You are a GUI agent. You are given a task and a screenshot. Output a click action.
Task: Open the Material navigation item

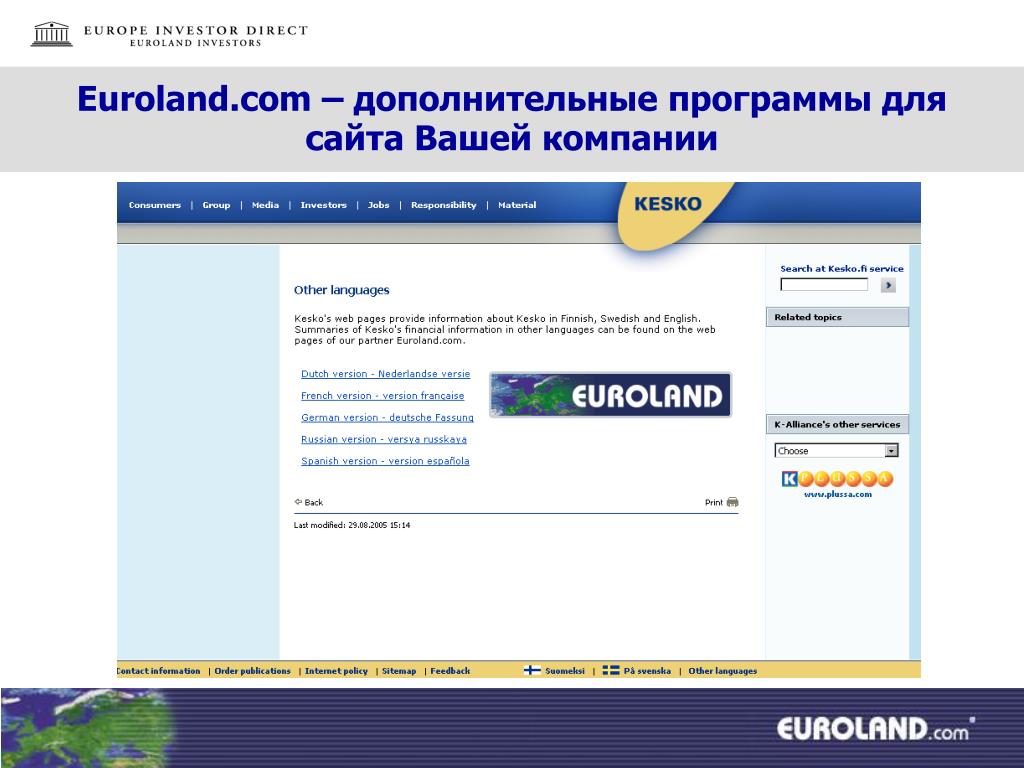click(517, 205)
